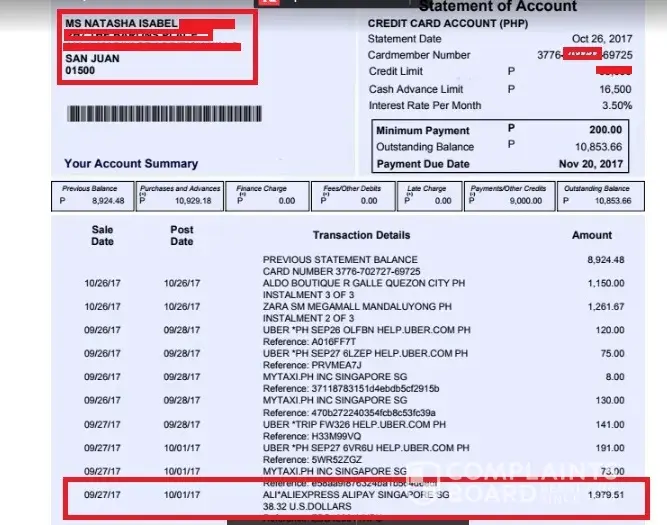Screen dimensions: 667x525
Task: Click the Complaints Board watermark logo
Action: tap(513, 483)
